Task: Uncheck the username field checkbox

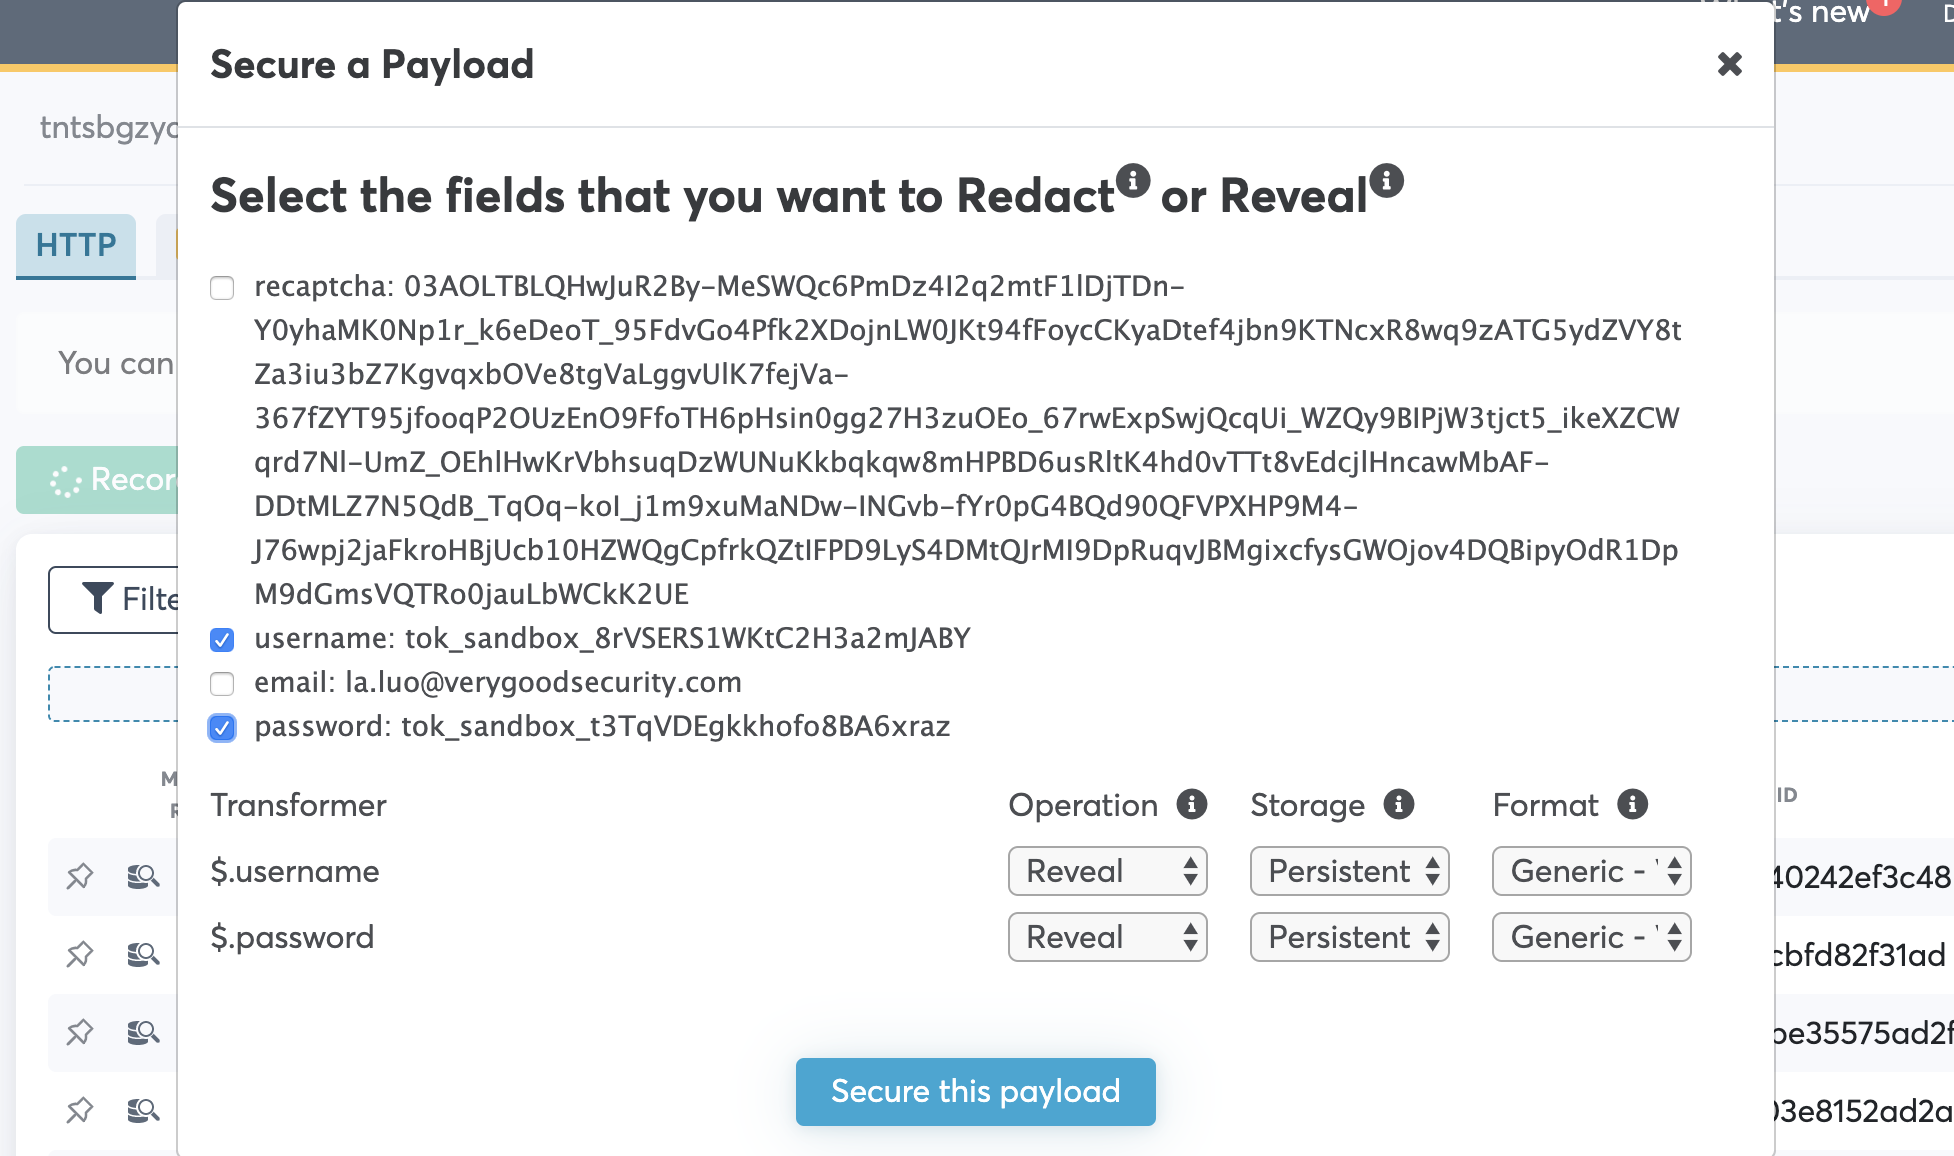Action: pos(222,640)
